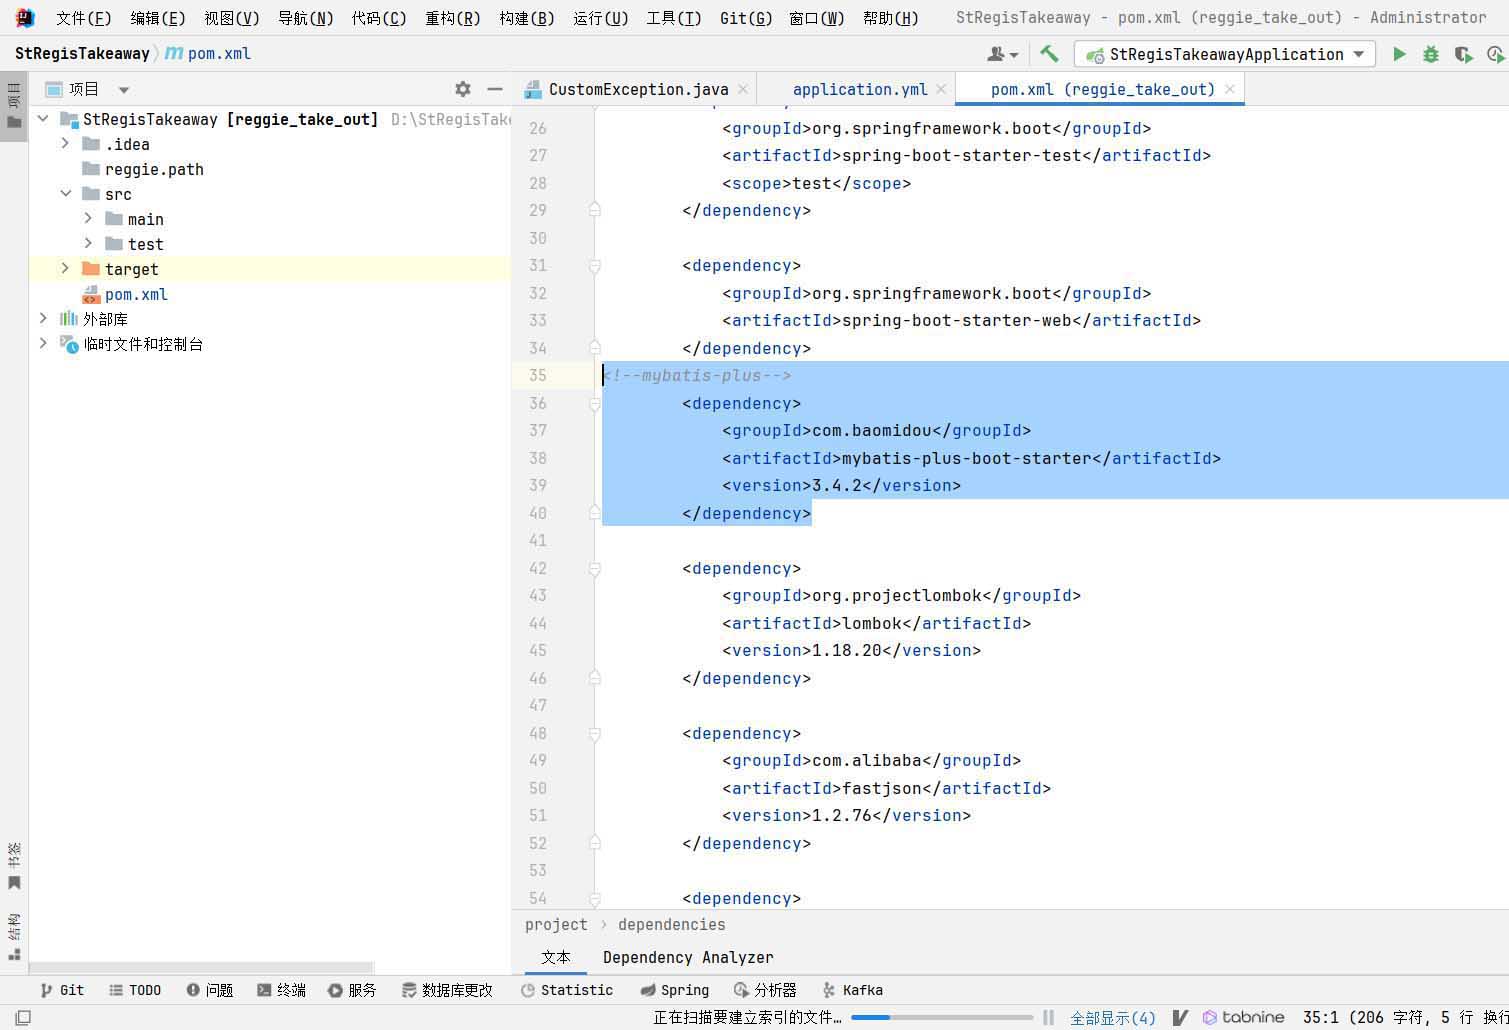The height and width of the screenshot is (1030, 1509).
Task: Expand the .idea folder
Action: (66, 144)
